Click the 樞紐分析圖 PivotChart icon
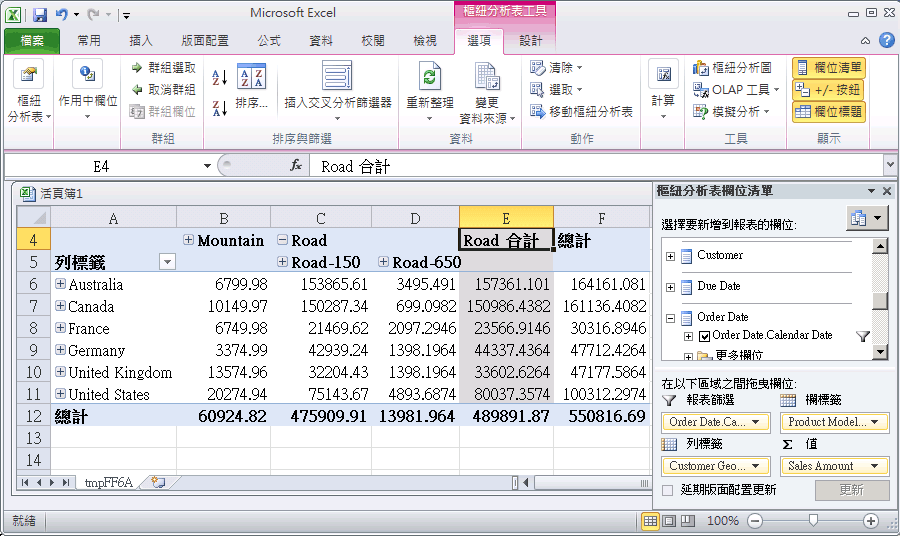The width and height of the screenshot is (900, 536). (701, 68)
